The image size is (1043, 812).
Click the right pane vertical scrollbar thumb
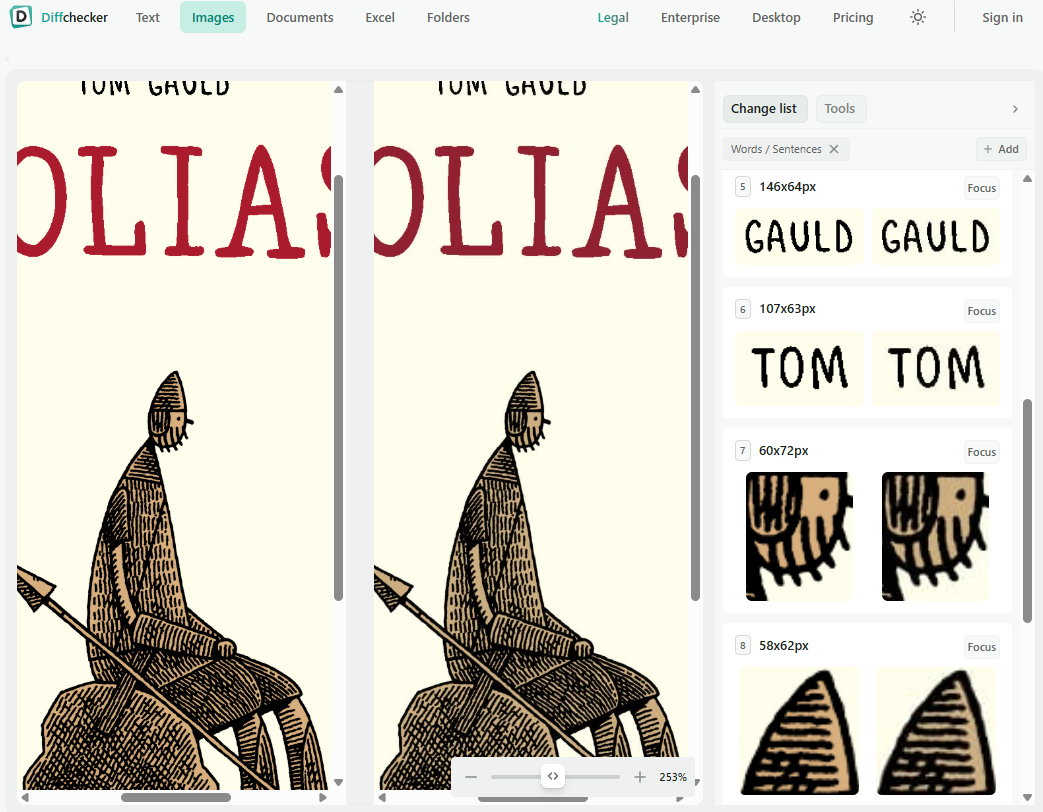point(695,388)
